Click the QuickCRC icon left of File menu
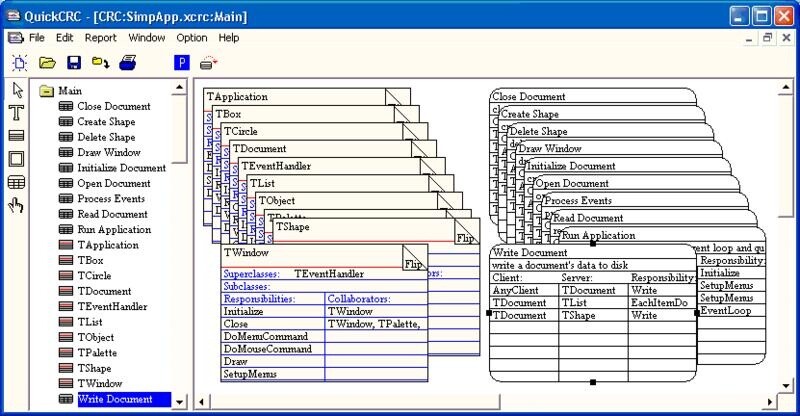The height and width of the screenshot is (416, 800). 16,38
